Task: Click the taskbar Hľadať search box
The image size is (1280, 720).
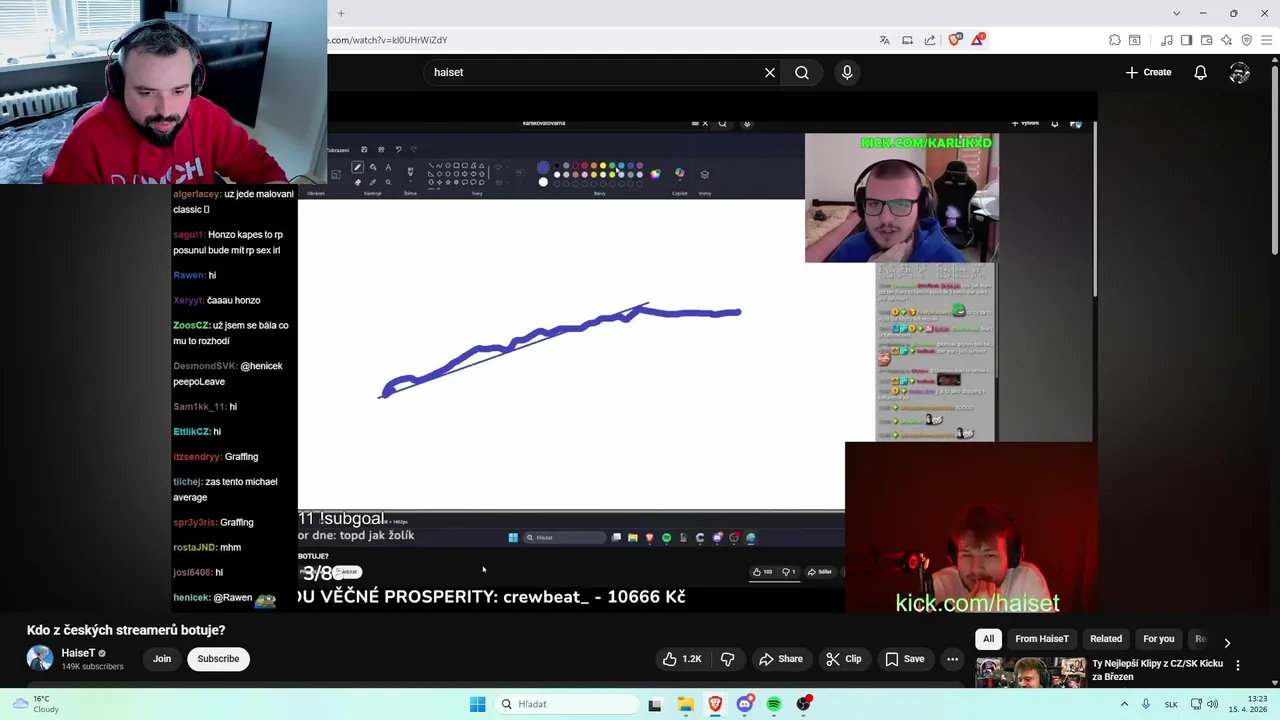Action: click(567, 704)
